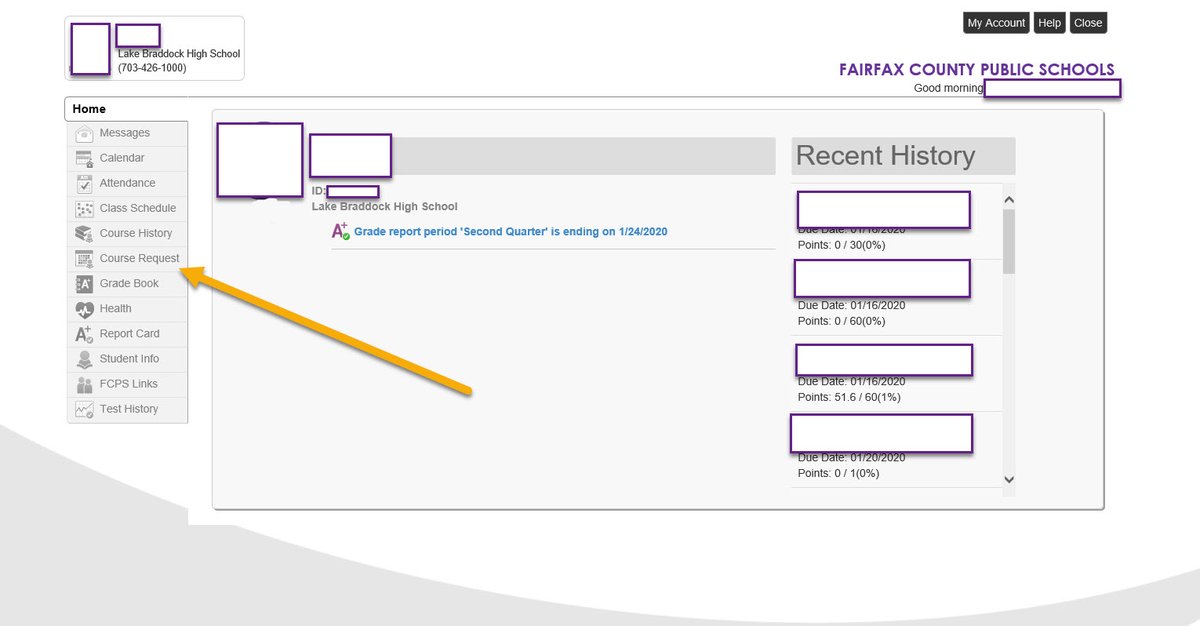Click the Calendar icon in sidebar
This screenshot has height=626, width=1200.
click(x=84, y=159)
